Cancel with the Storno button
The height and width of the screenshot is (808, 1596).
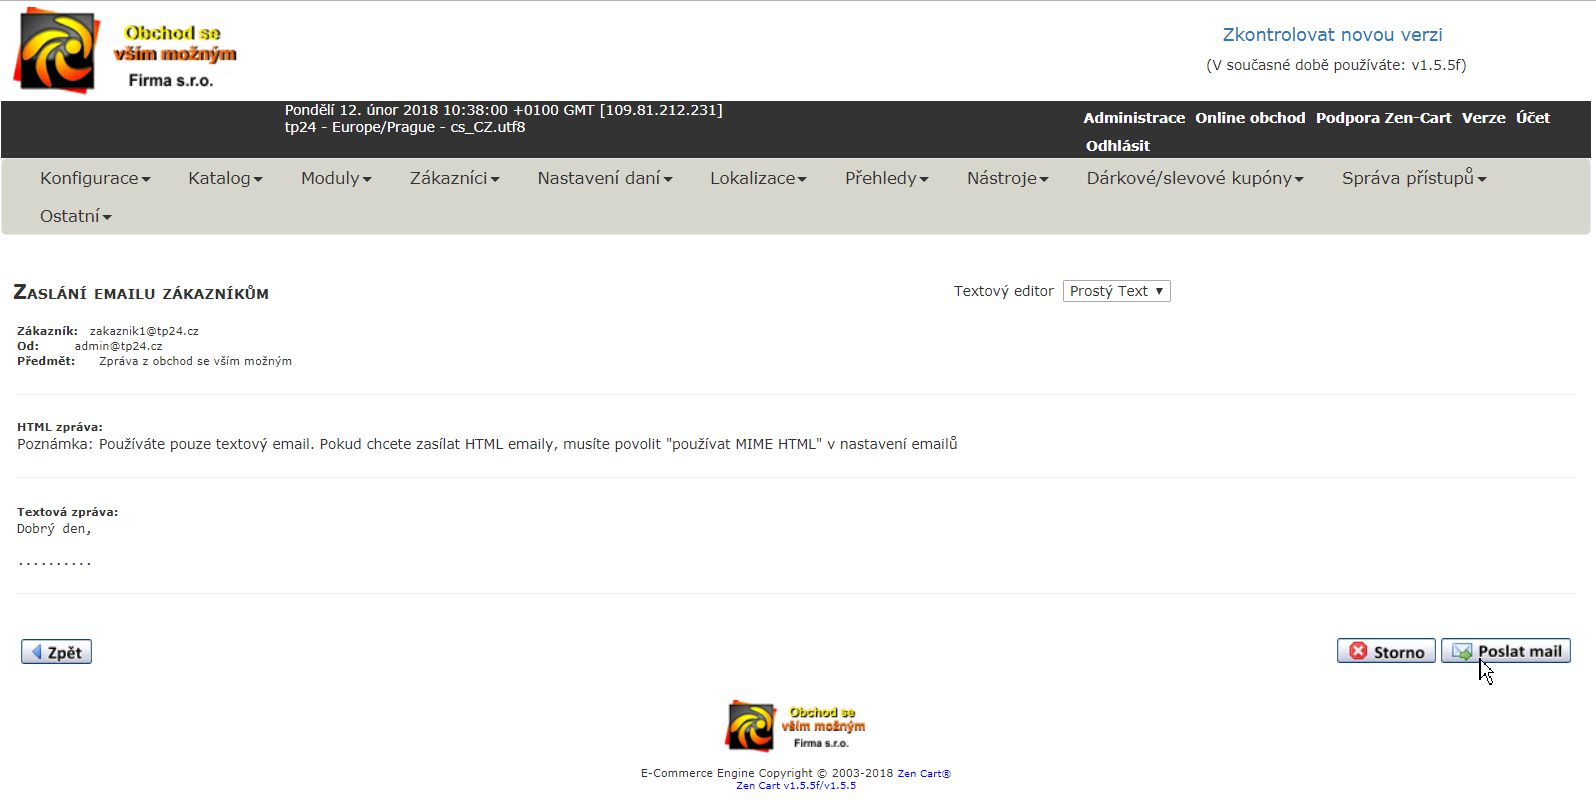click(1386, 651)
